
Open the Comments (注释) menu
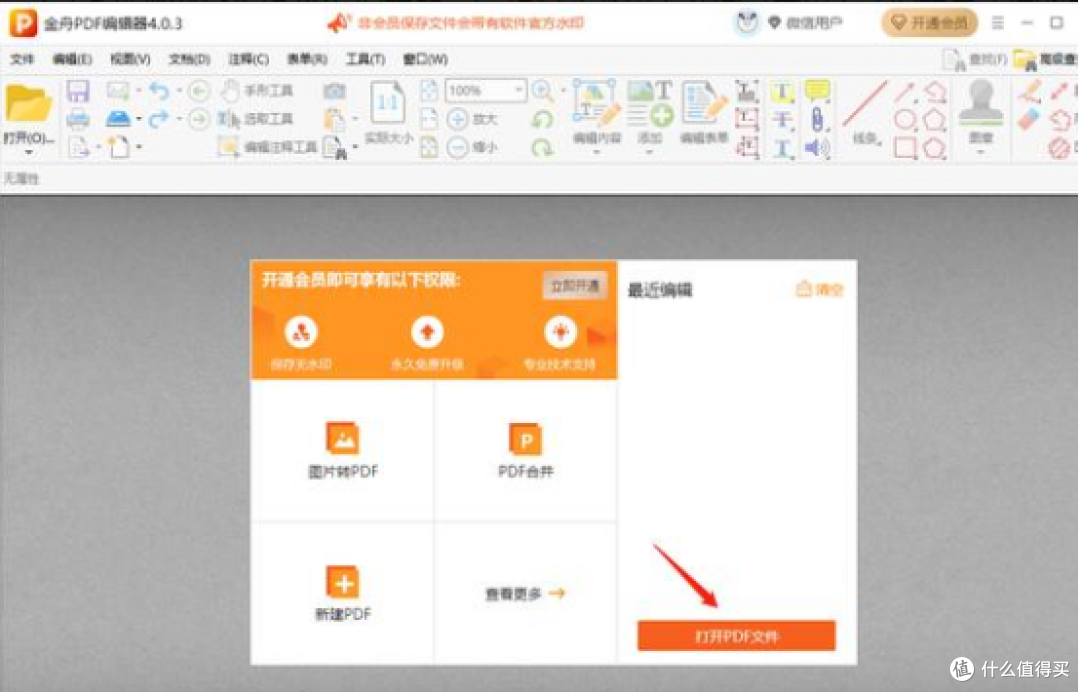click(249, 59)
